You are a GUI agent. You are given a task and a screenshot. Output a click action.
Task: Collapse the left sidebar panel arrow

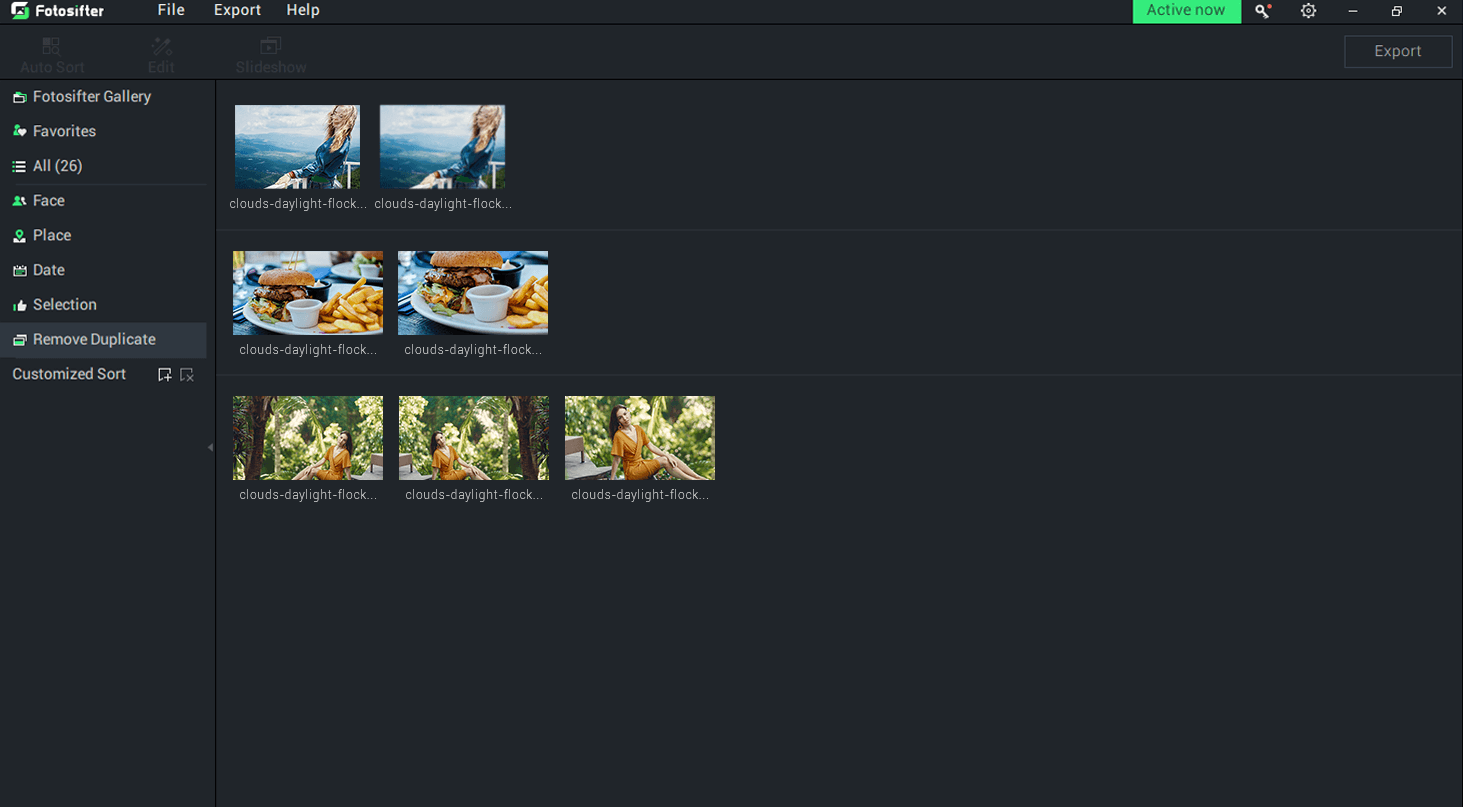coord(210,447)
